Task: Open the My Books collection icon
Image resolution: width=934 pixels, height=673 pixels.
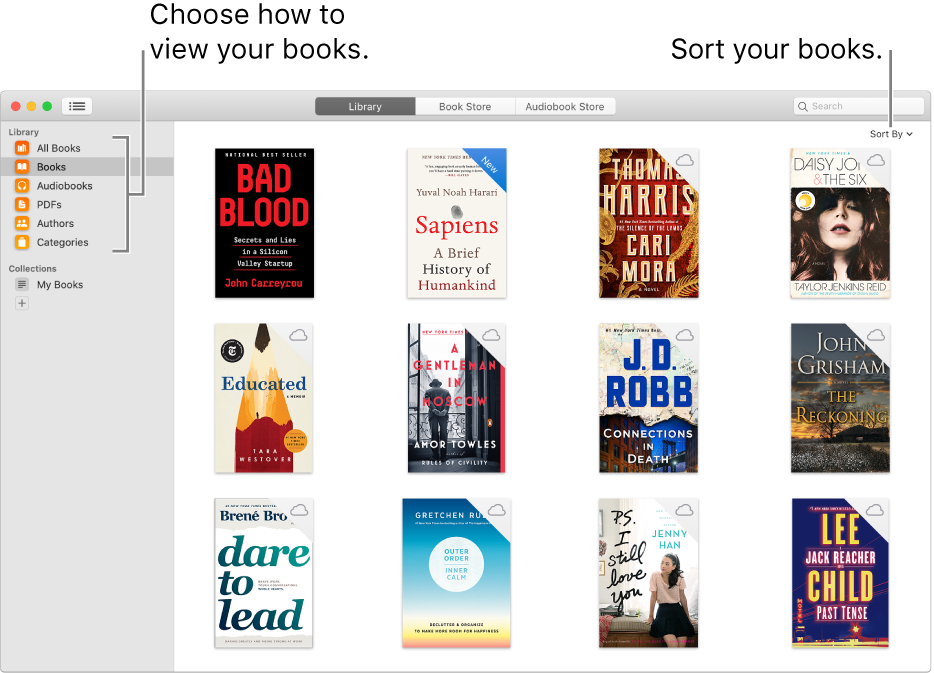Action: [22, 284]
